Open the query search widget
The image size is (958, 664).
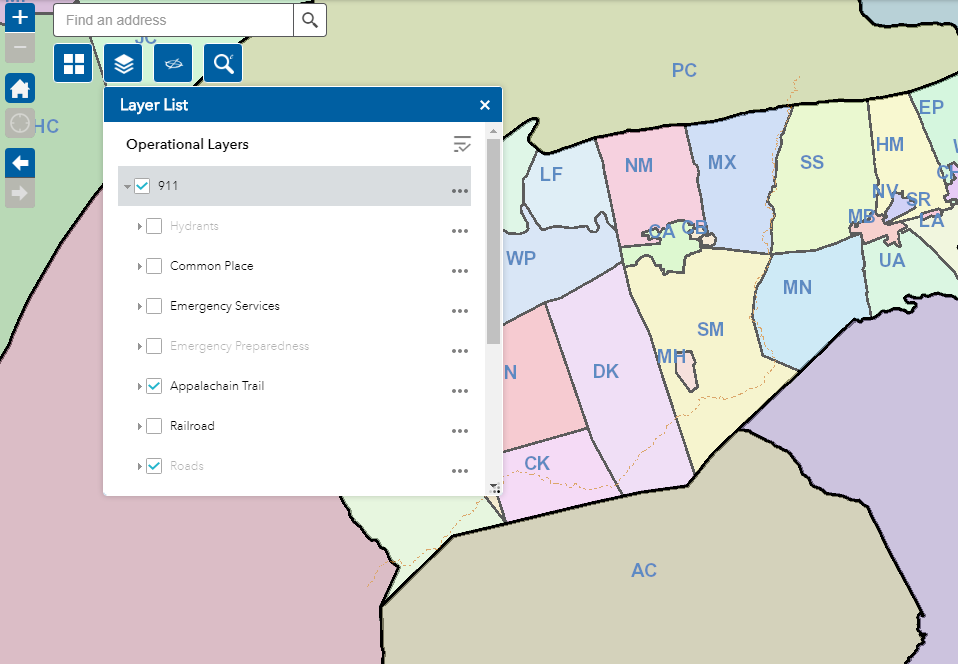pyautogui.click(x=223, y=63)
